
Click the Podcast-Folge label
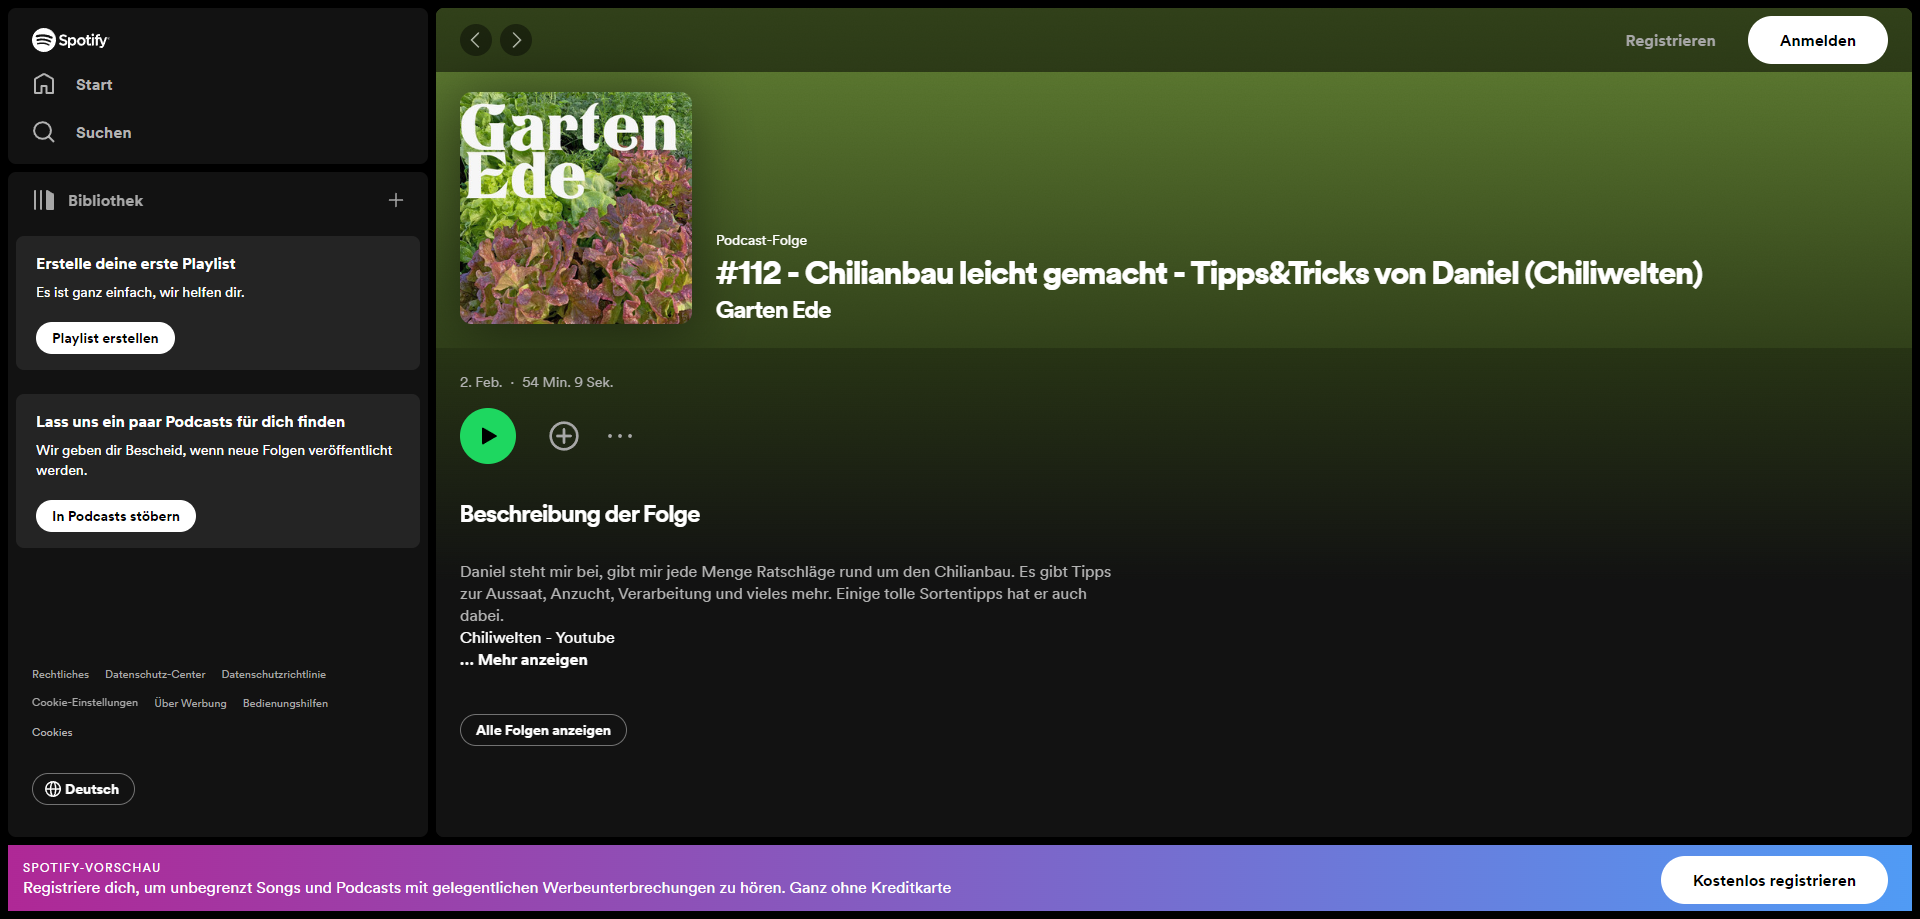tap(761, 240)
